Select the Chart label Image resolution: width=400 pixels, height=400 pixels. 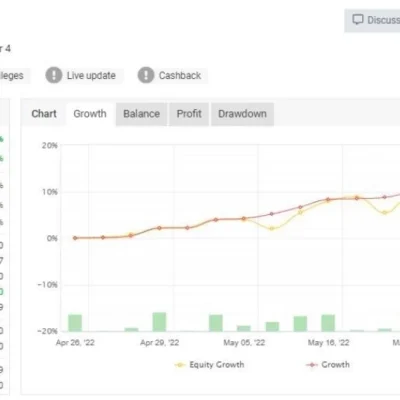tap(44, 114)
